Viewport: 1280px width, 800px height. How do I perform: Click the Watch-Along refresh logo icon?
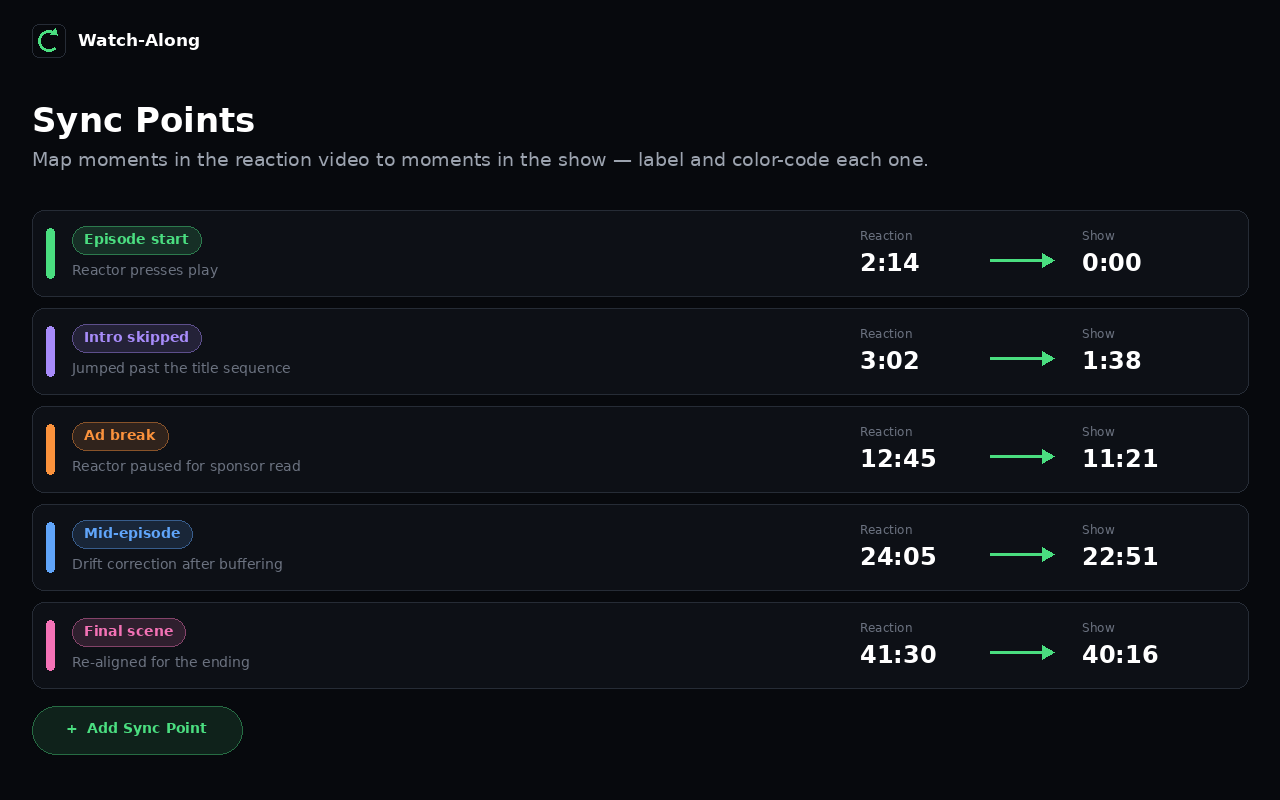[x=49, y=41]
